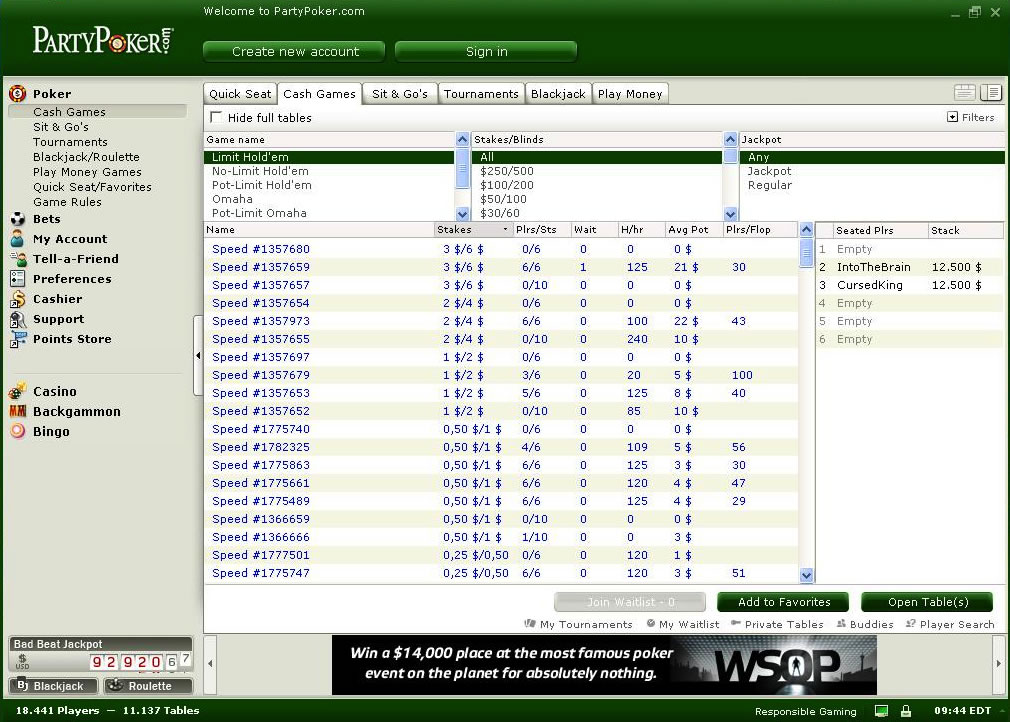The height and width of the screenshot is (722, 1010).
Task: Click the Points Store icon
Action: [17, 339]
